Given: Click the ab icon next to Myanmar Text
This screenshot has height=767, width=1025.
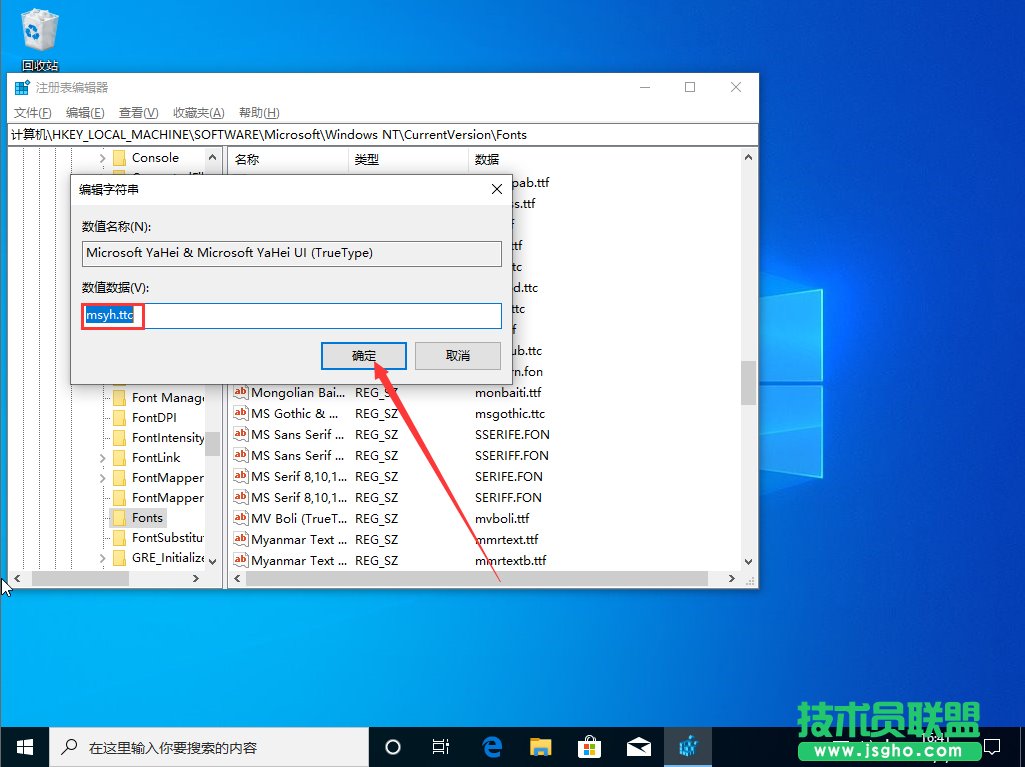Looking at the screenshot, I should (x=240, y=539).
